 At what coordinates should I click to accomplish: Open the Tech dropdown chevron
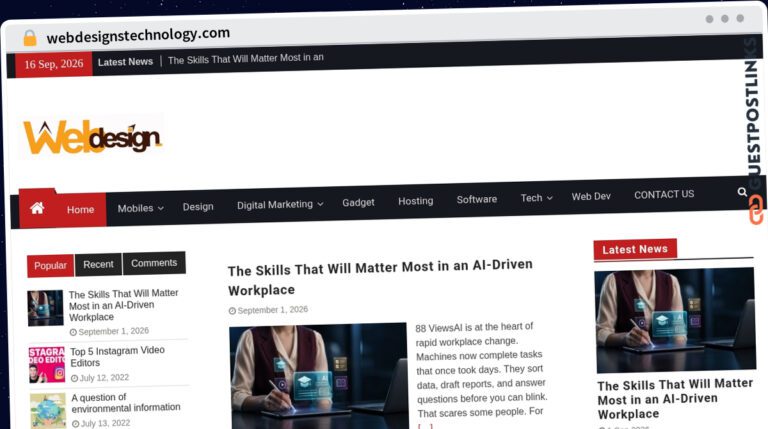(550, 198)
